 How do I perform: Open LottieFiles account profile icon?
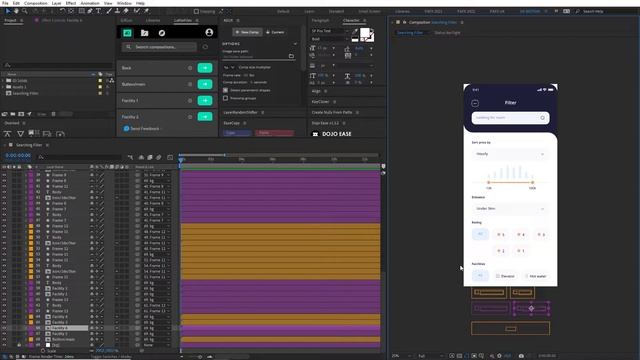tap(209, 32)
